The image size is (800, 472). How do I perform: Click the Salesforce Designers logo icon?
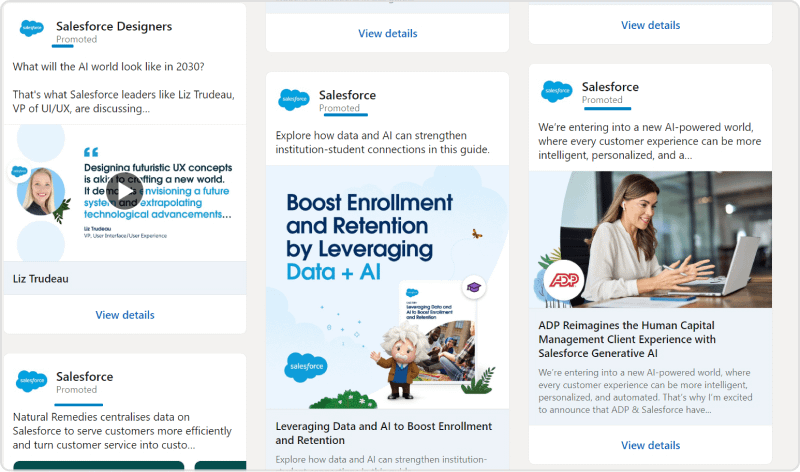[x=32, y=30]
